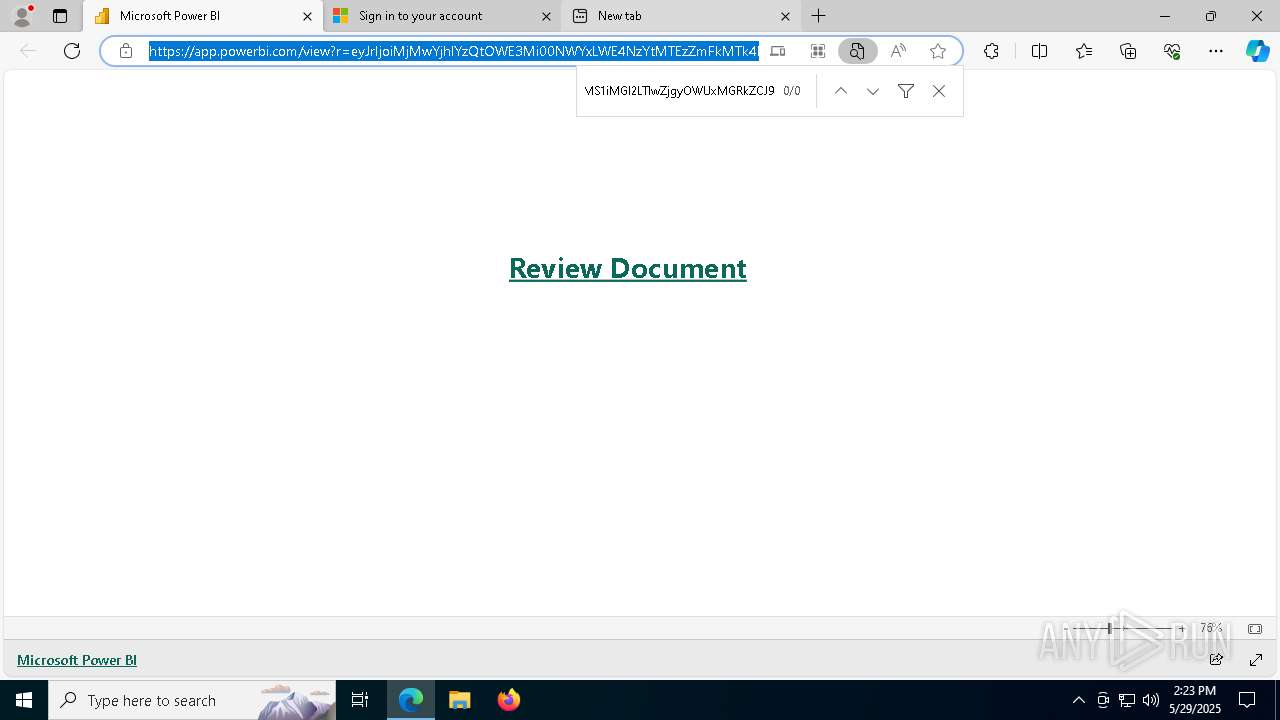Click the send to devices icon

coord(778,51)
